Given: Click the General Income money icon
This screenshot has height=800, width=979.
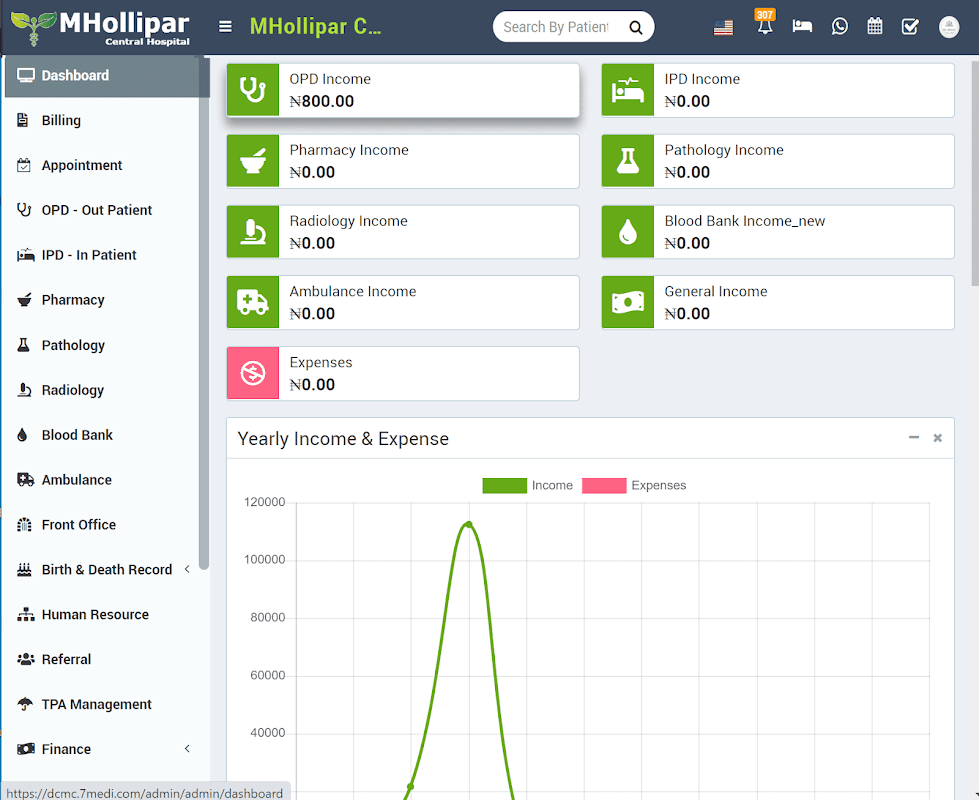Looking at the screenshot, I should 627,302.
